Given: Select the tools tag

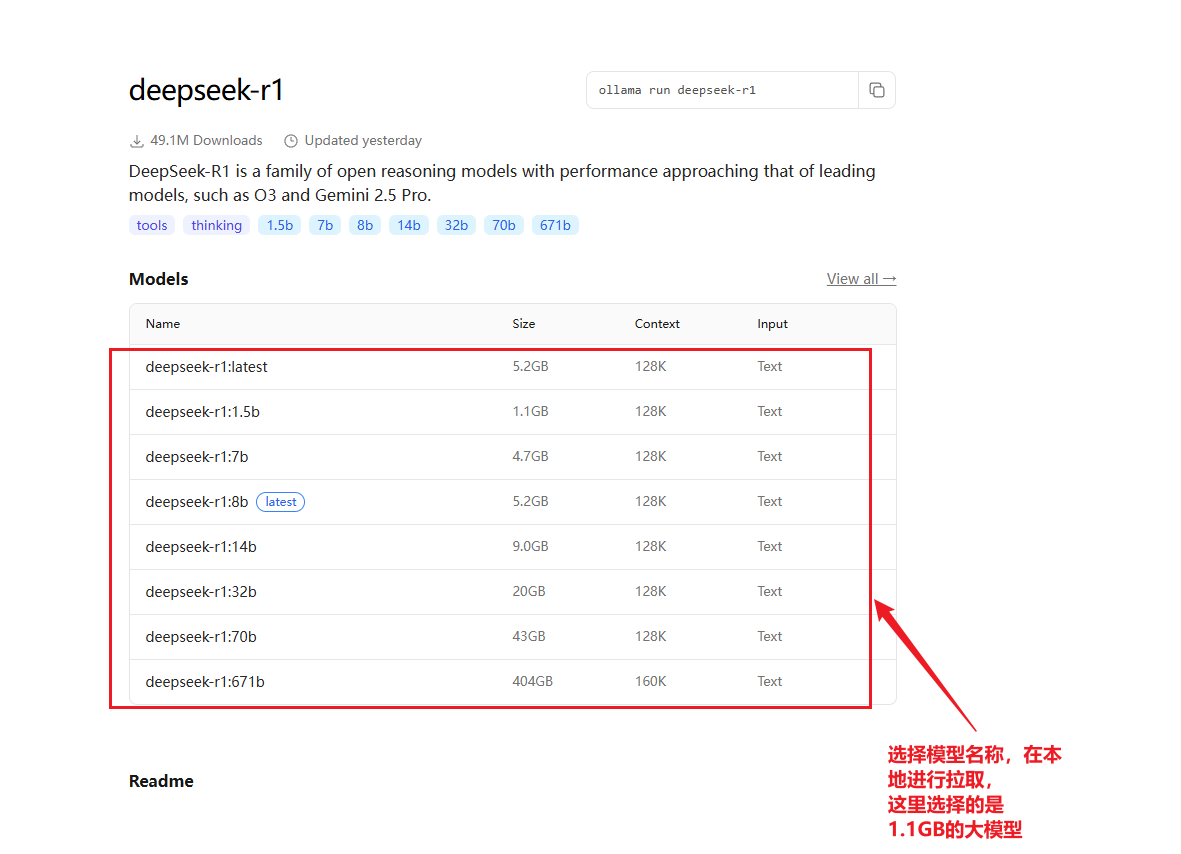Looking at the screenshot, I should click(x=152, y=225).
